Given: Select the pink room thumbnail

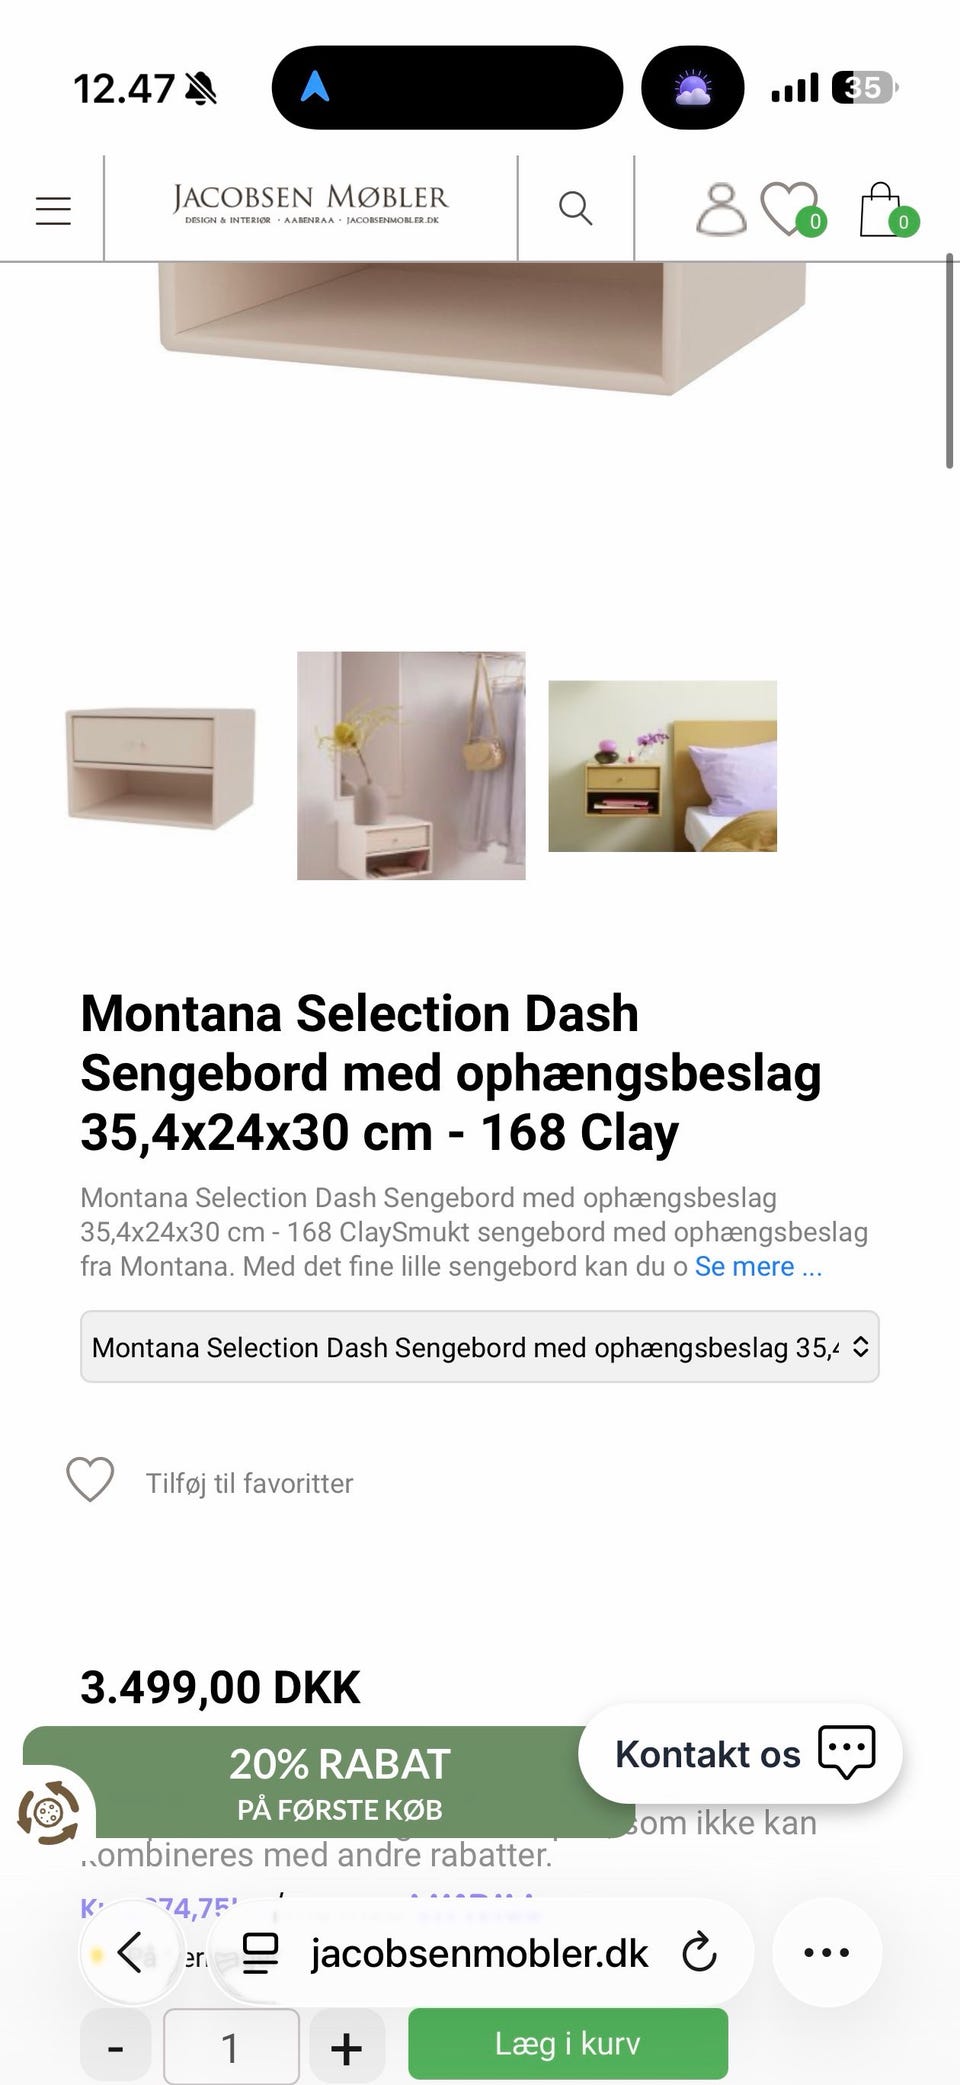Looking at the screenshot, I should [x=411, y=766].
